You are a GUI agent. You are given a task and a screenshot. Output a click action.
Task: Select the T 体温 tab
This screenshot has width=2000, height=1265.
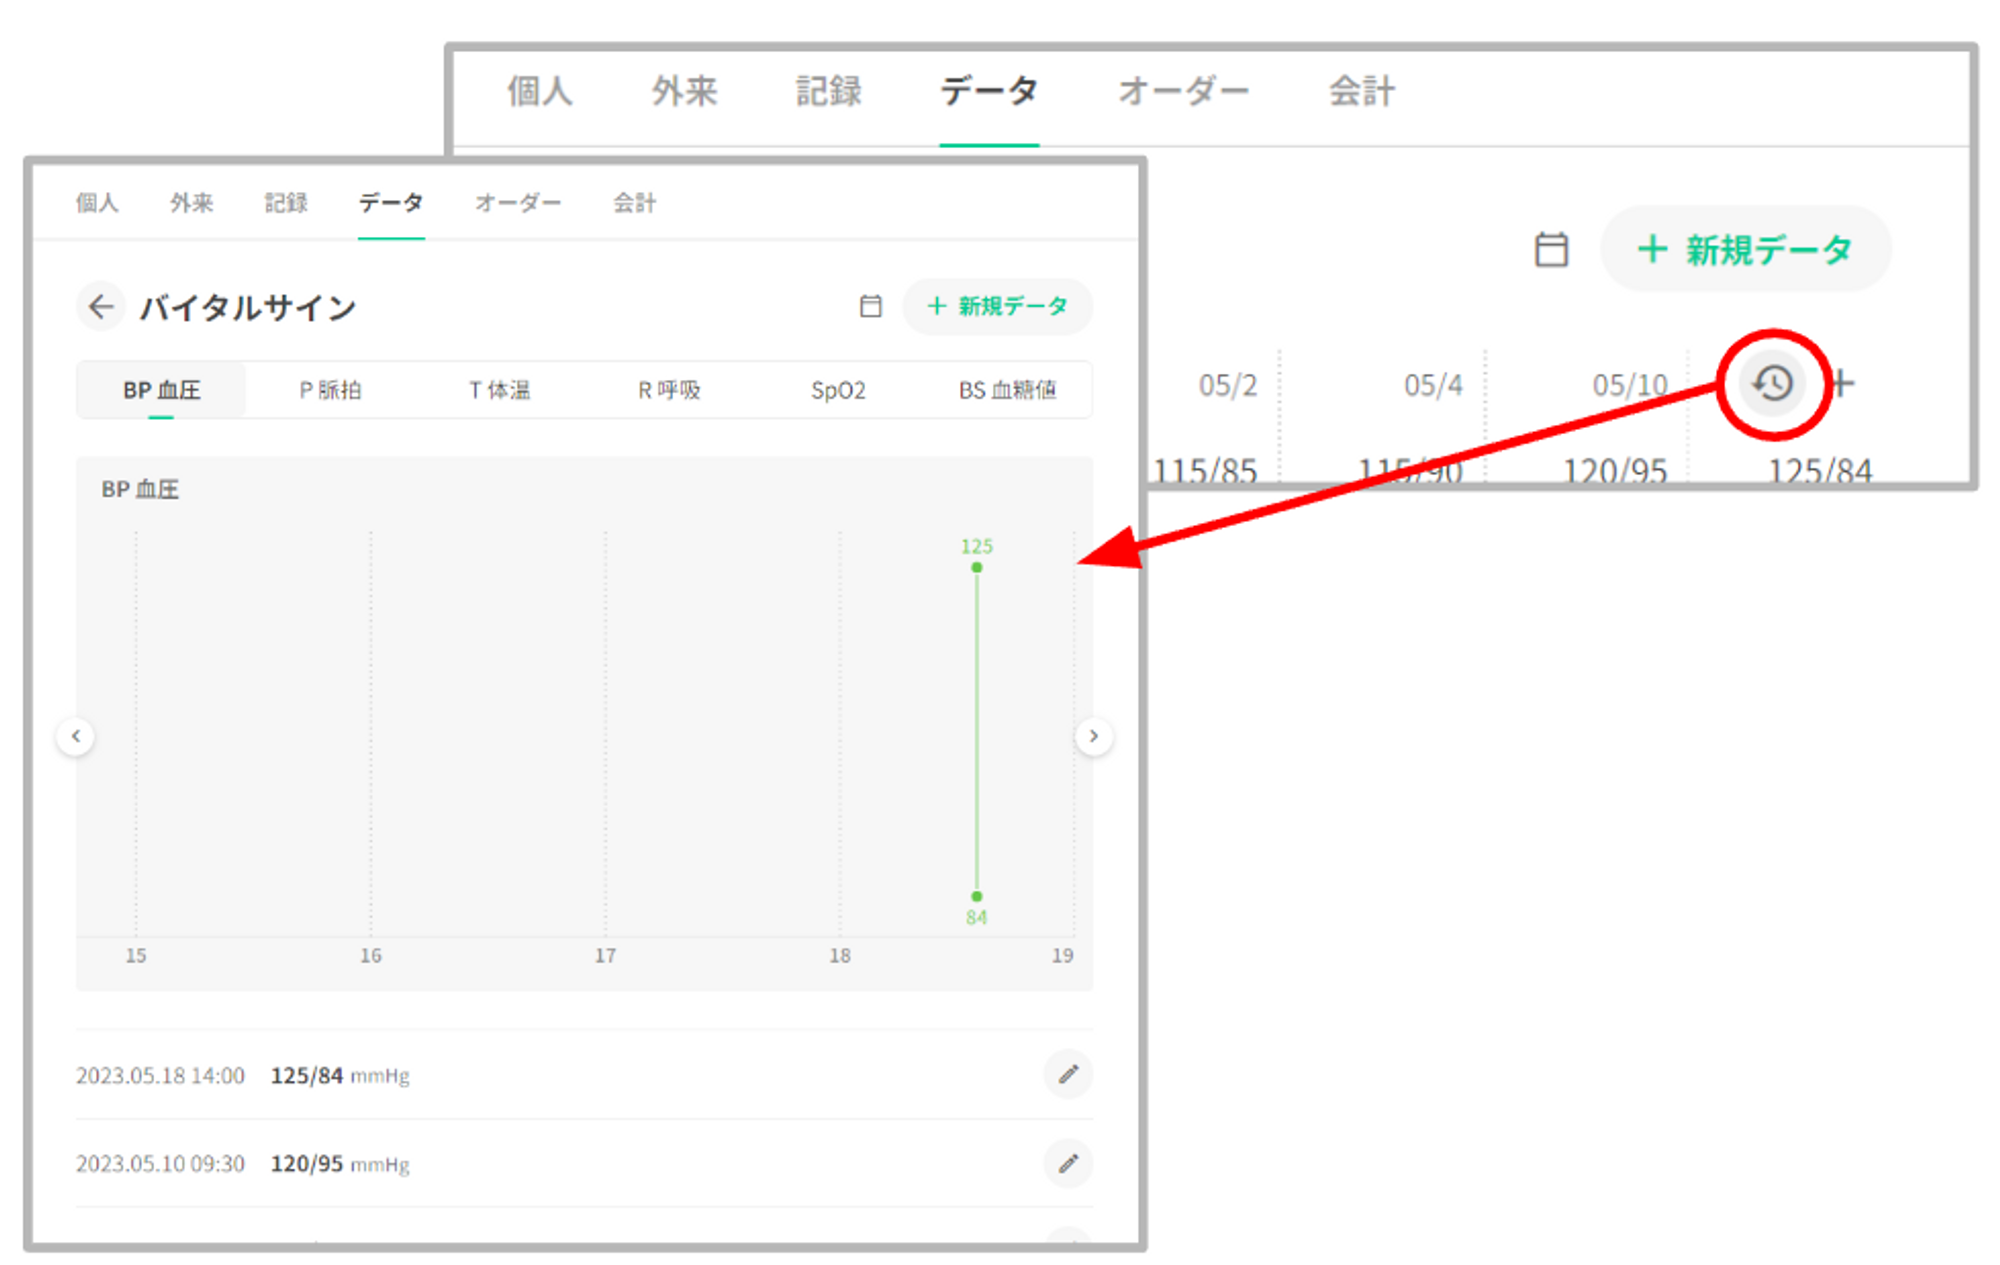[499, 390]
